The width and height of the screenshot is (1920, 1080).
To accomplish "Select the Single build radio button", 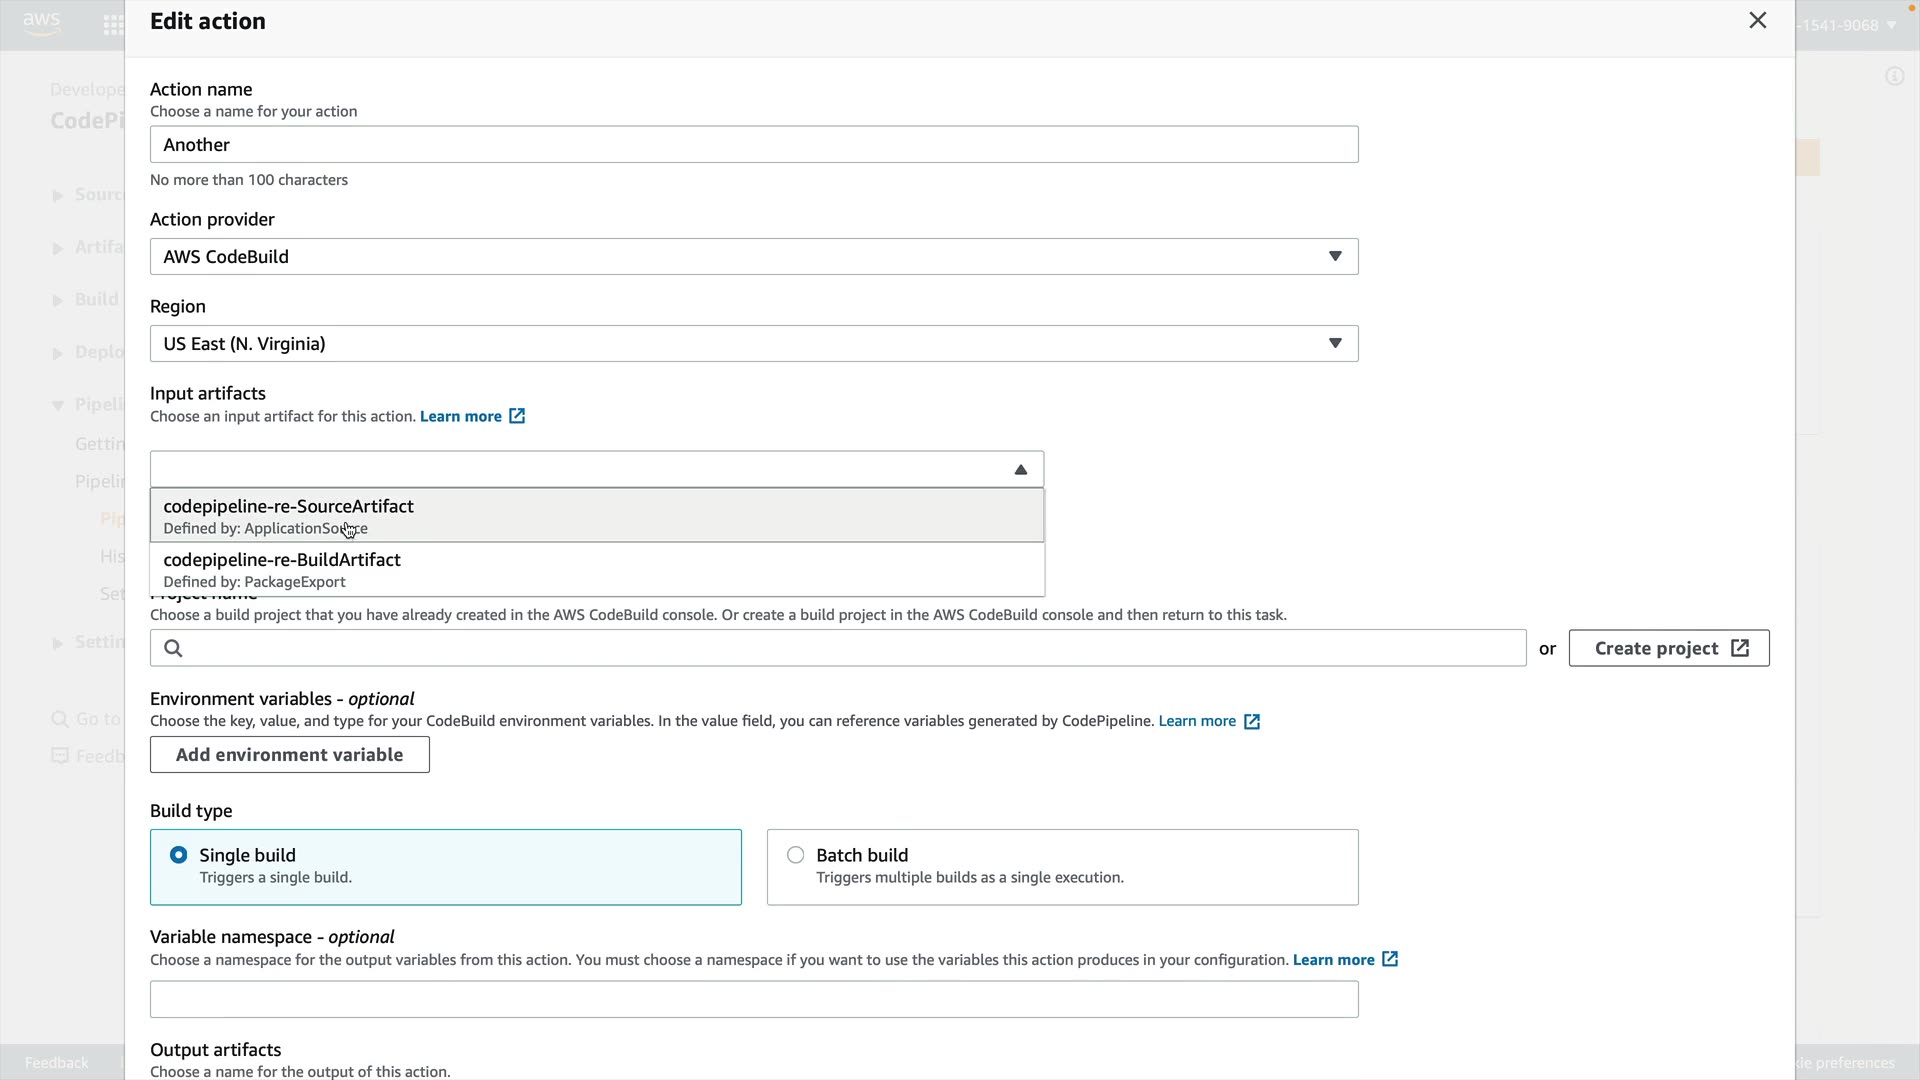I will click(179, 855).
